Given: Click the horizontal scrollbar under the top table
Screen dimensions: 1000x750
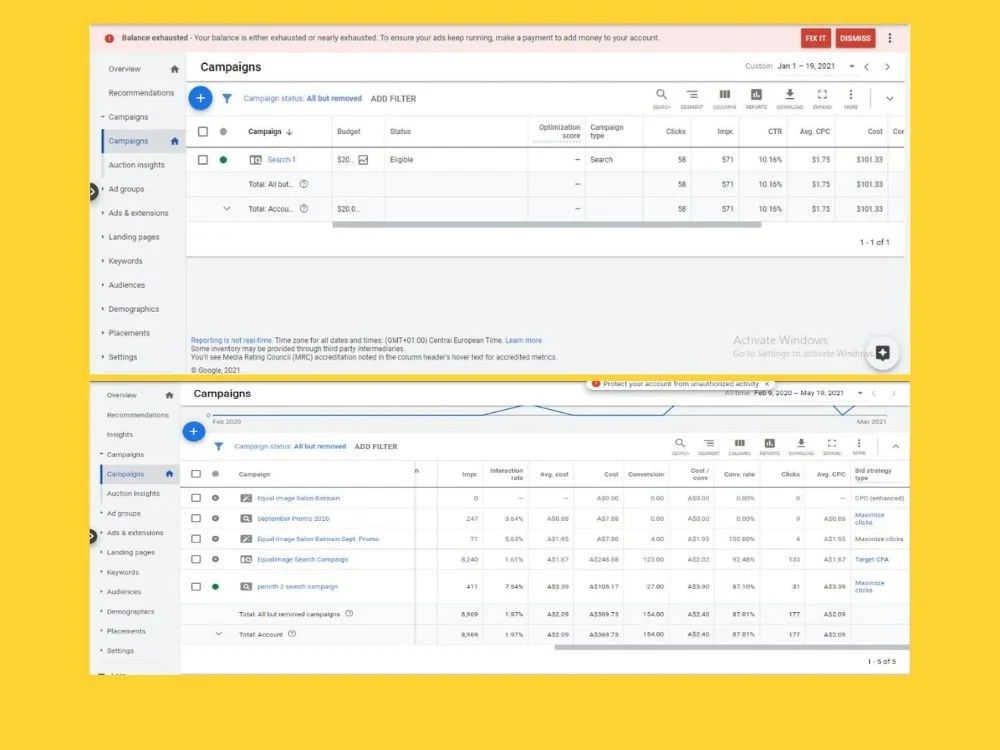Looking at the screenshot, I should click(x=547, y=224).
